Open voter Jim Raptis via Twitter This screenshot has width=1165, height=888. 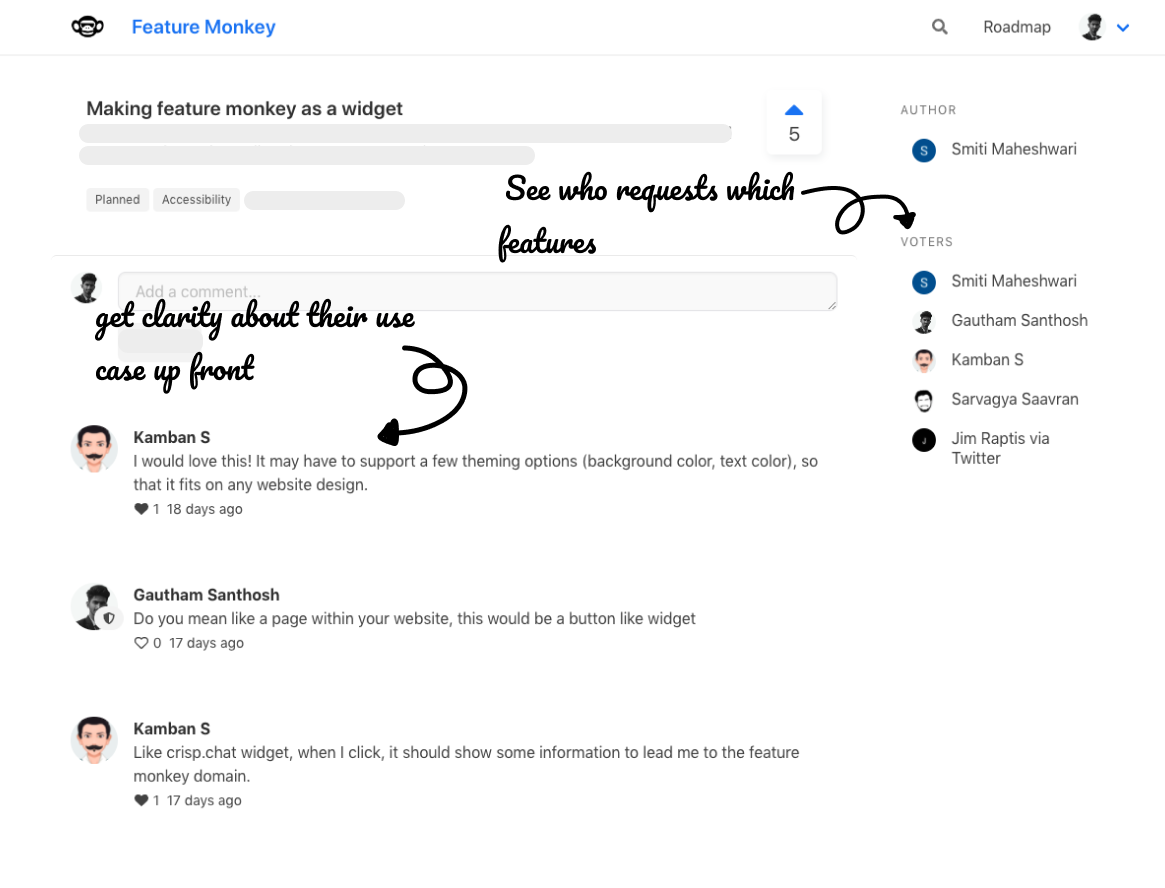[x=1001, y=448]
